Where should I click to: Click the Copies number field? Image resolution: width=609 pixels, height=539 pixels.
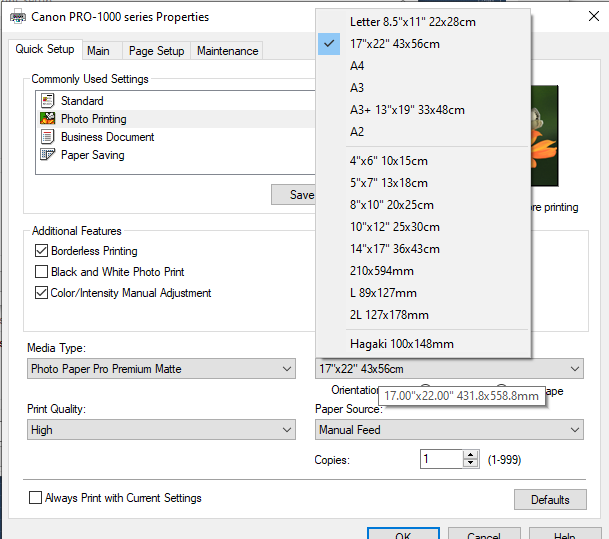[x=440, y=459]
